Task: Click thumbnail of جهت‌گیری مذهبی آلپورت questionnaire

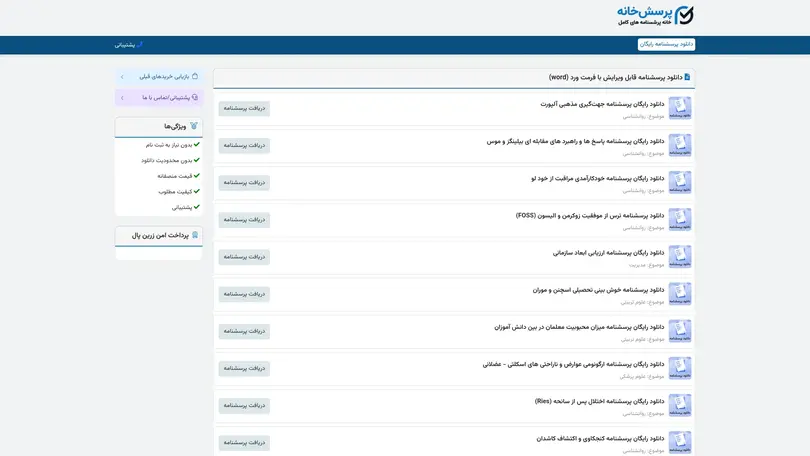Action: click(x=680, y=108)
